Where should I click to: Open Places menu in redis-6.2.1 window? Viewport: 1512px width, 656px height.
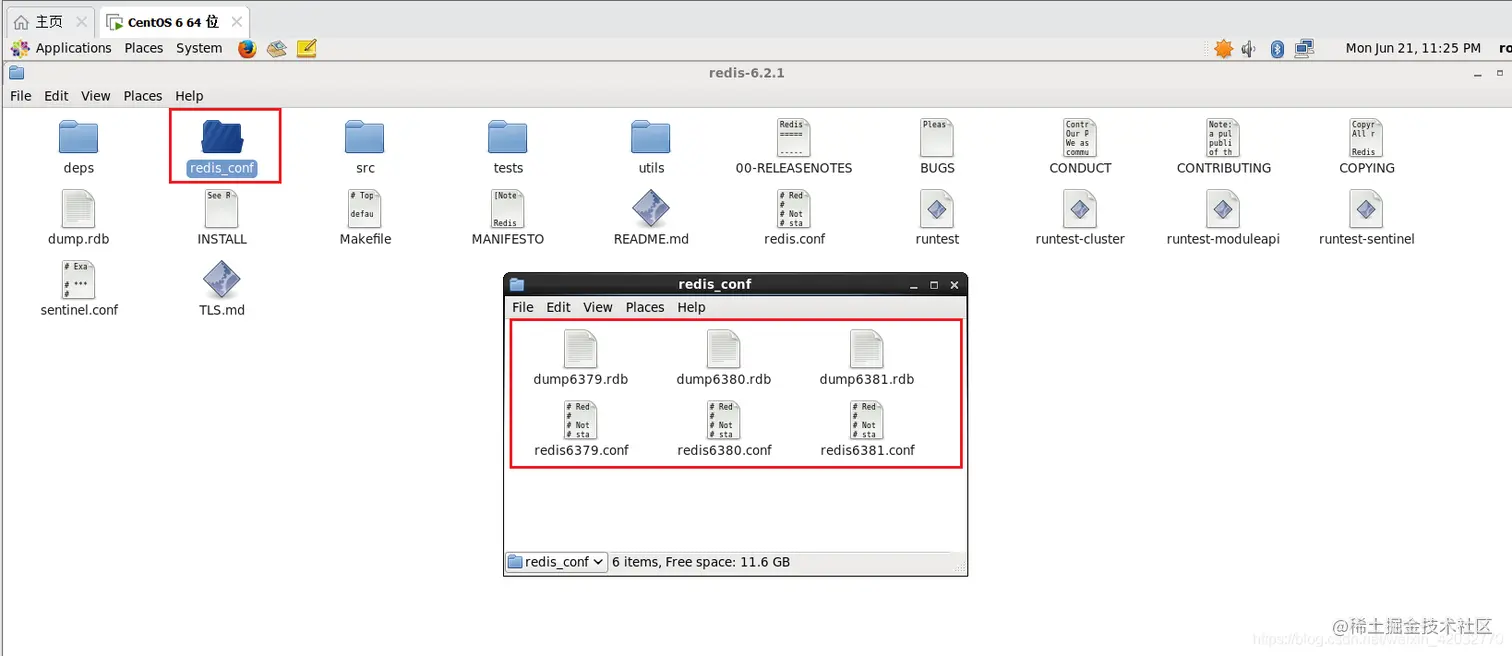click(143, 96)
